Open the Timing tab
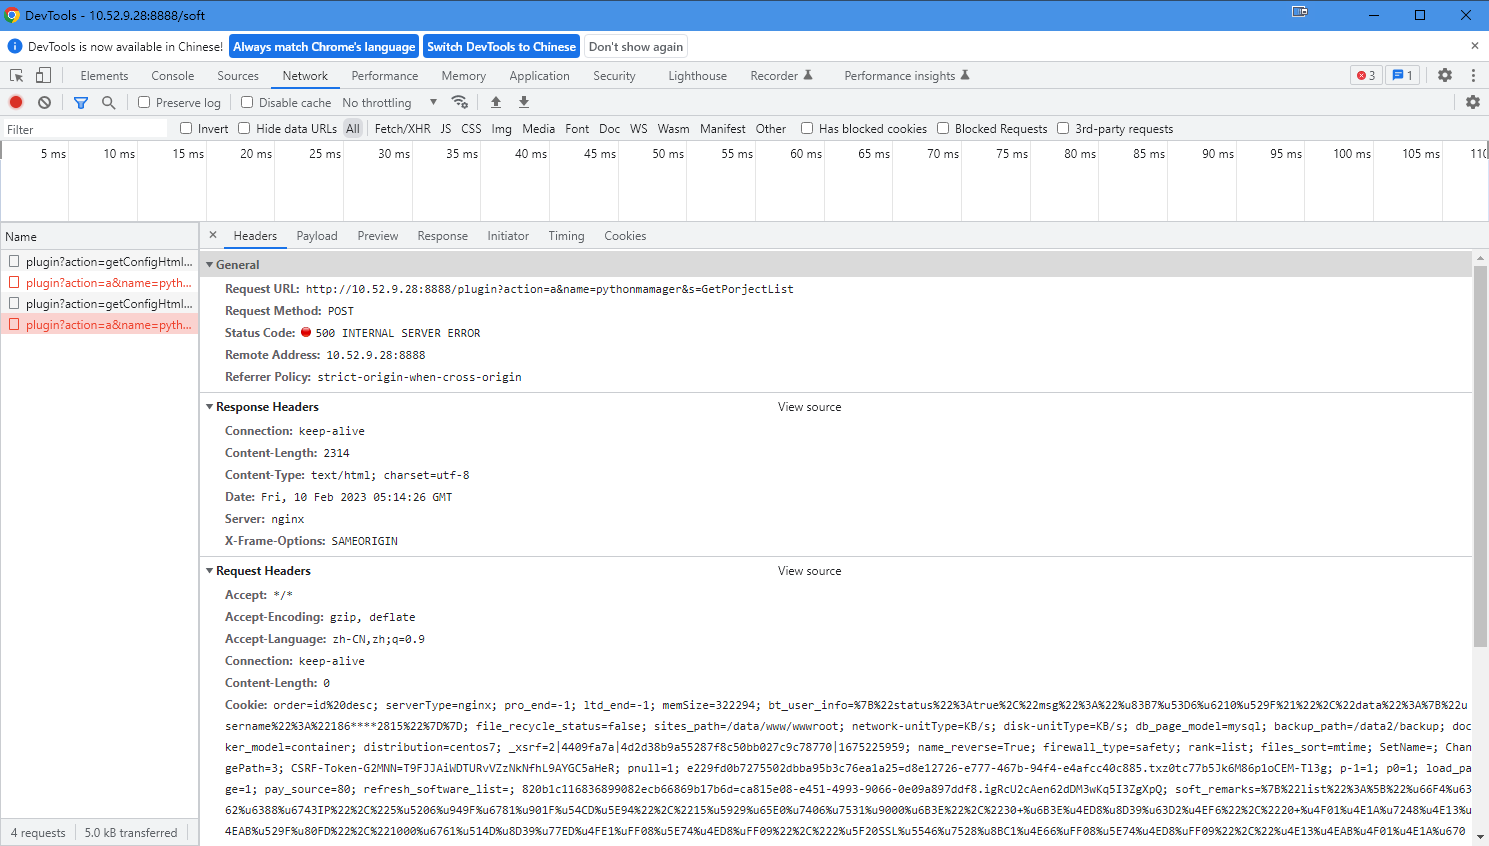The height and width of the screenshot is (846, 1489). tap(566, 236)
